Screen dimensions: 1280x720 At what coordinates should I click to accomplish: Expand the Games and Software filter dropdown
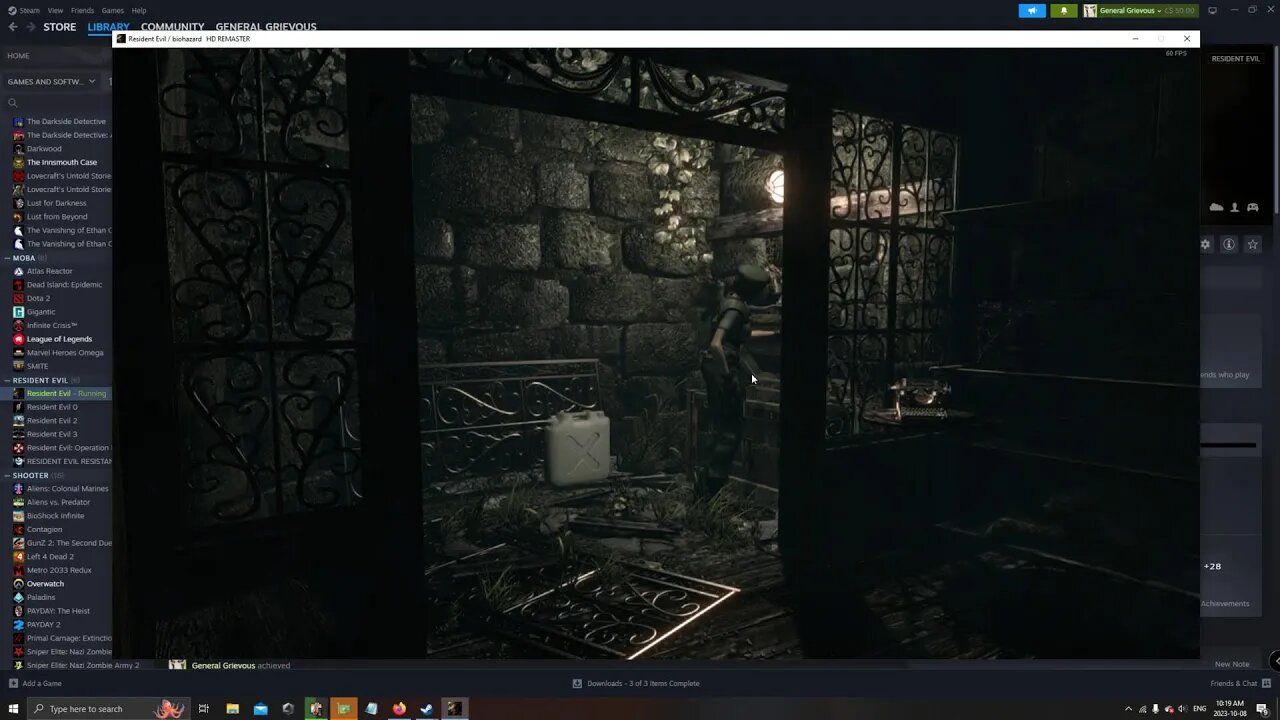(x=52, y=81)
